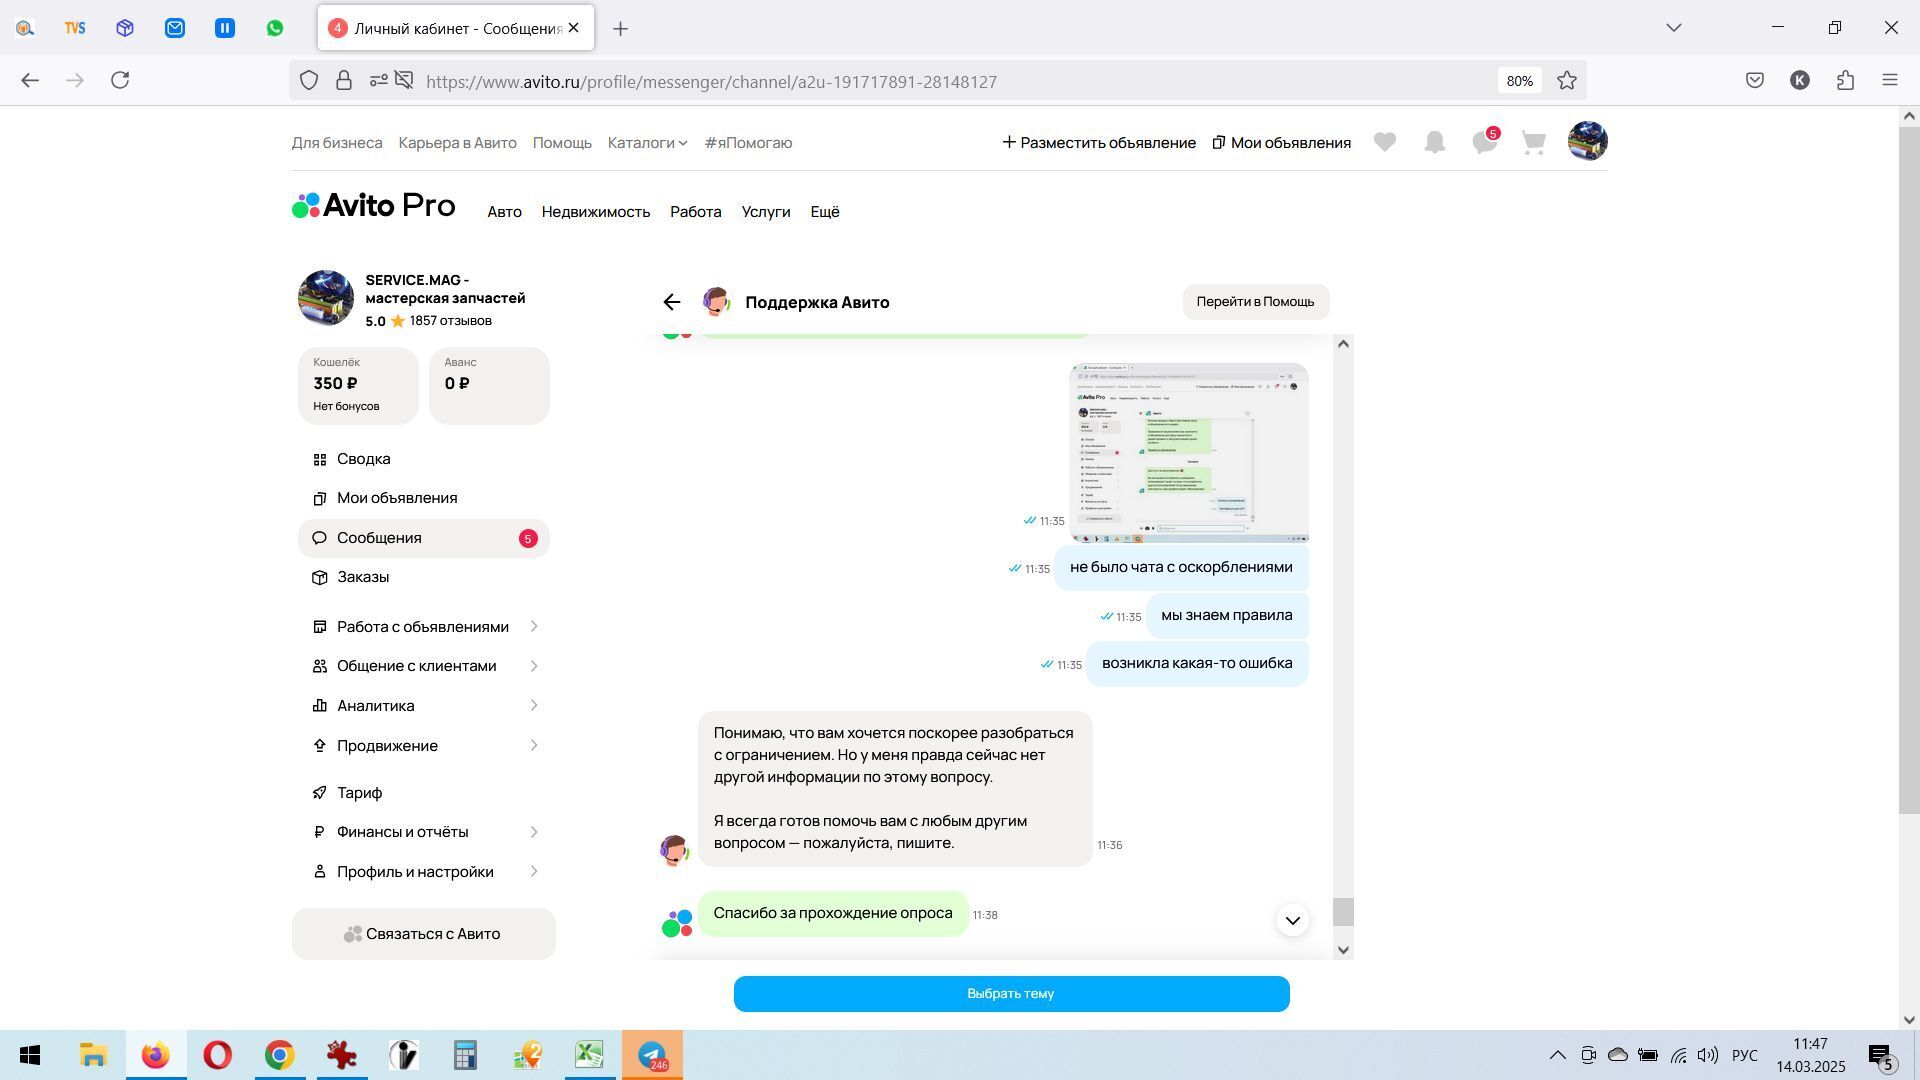Show hidden tray icons
This screenshot has width=1920, height=1080.
coord(1557,1055)
